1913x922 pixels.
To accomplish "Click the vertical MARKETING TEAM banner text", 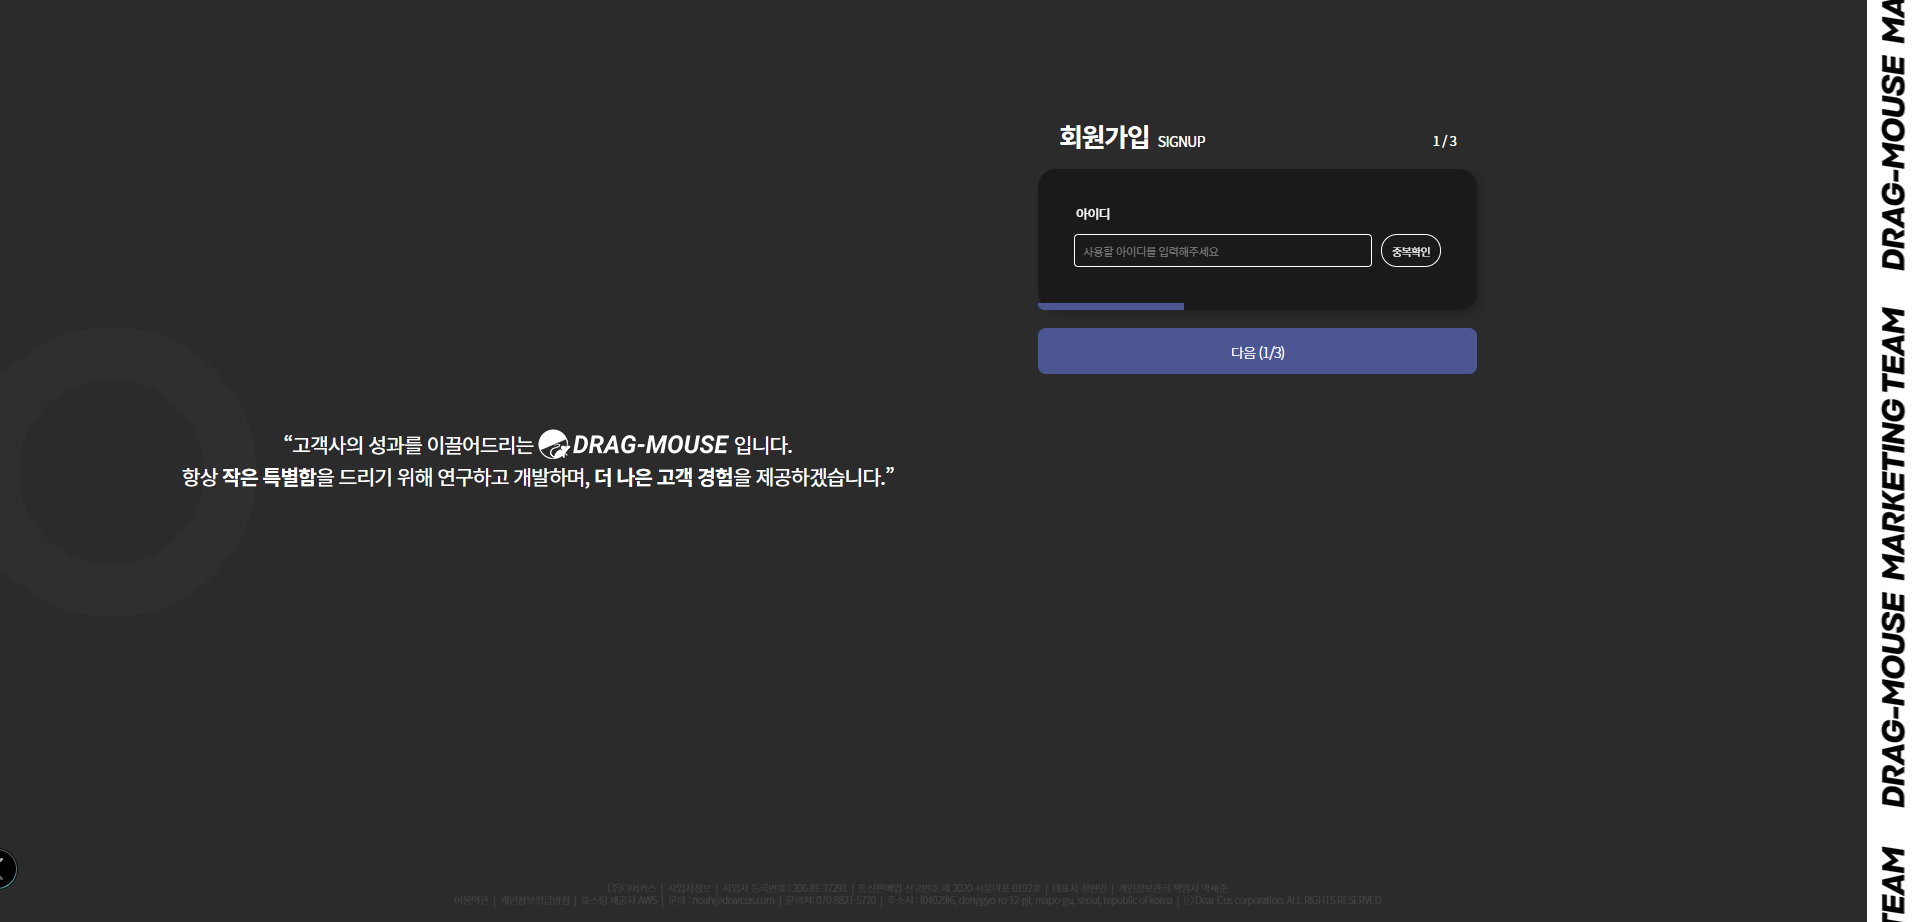I will coord(1893,444).
